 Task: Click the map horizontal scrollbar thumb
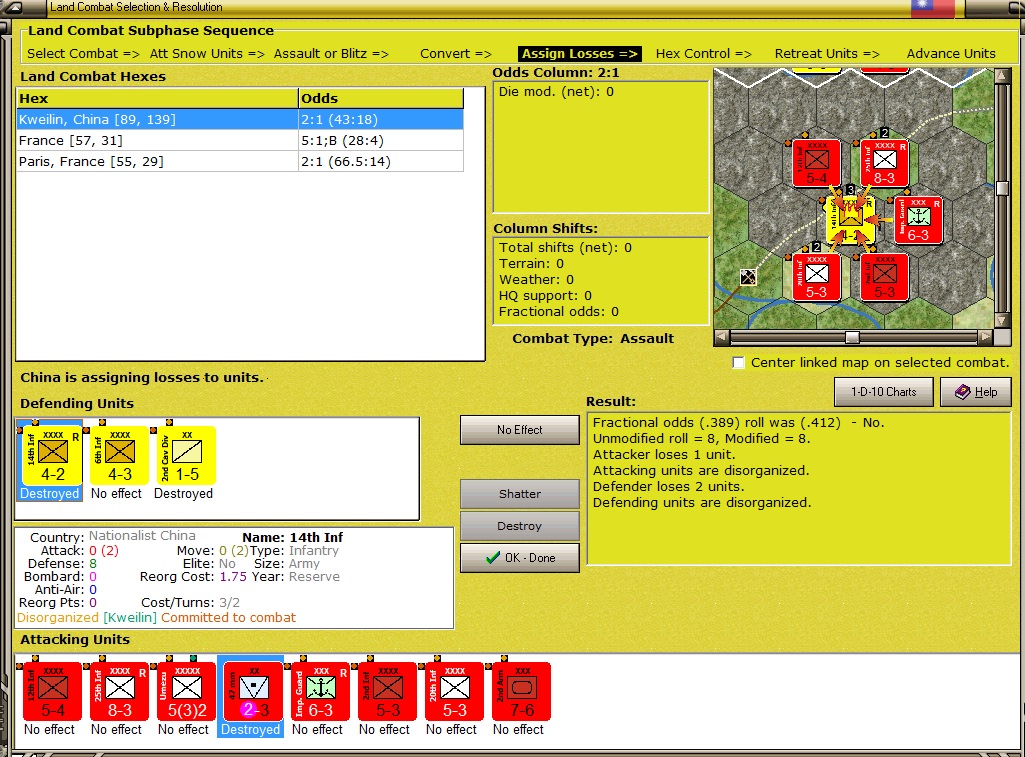(x=852, y=337)
